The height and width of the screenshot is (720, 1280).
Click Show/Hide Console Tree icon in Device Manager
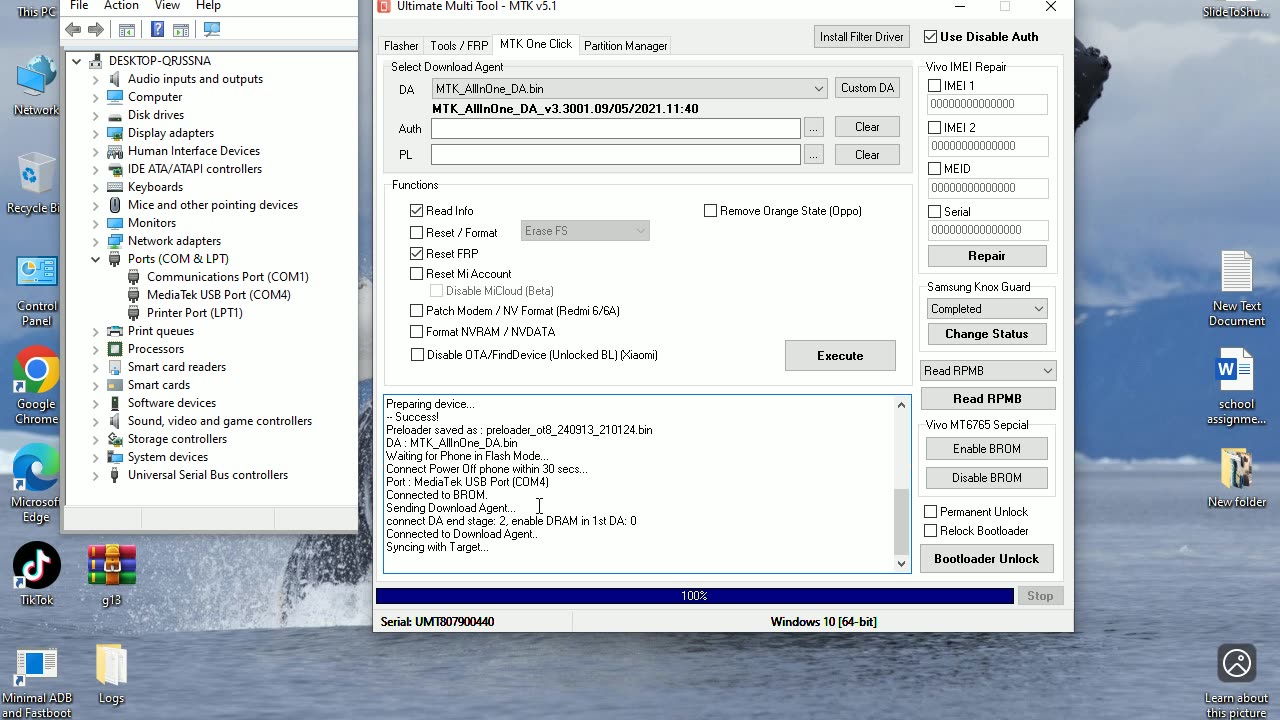click(127, 30)
